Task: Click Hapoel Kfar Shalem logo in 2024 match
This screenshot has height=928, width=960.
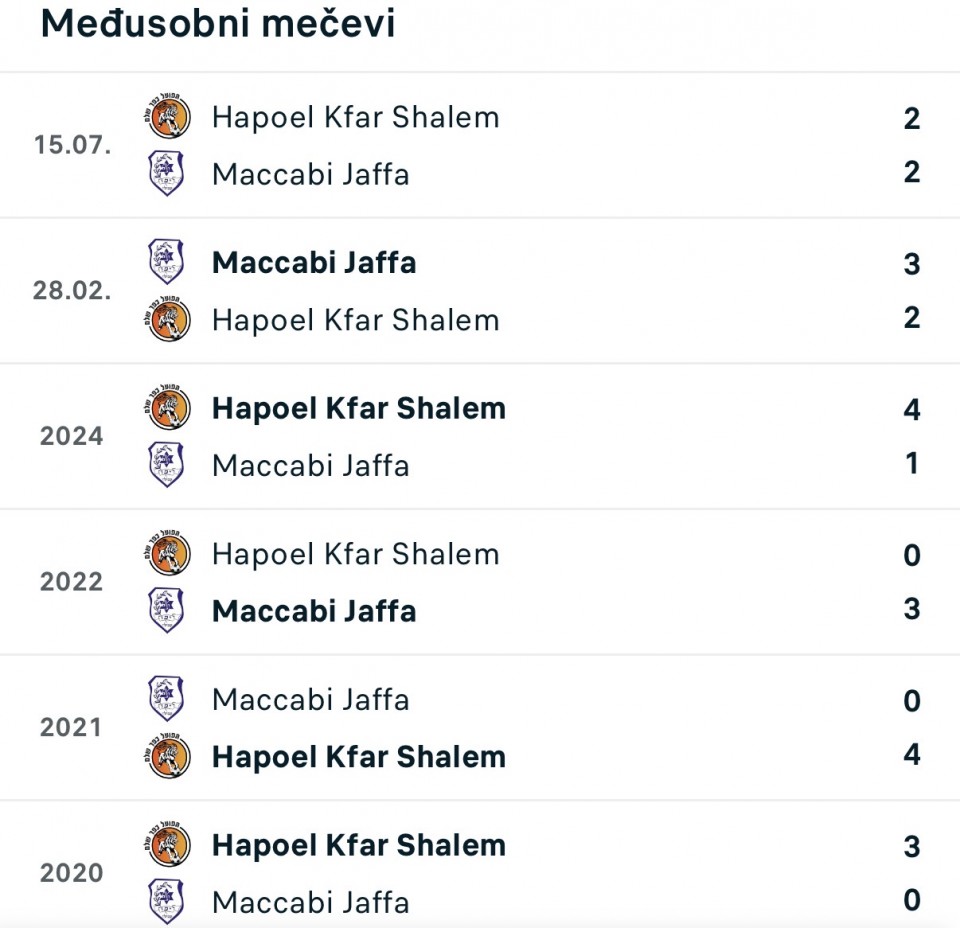Action: pyautogui.click(x=168, y=408)
